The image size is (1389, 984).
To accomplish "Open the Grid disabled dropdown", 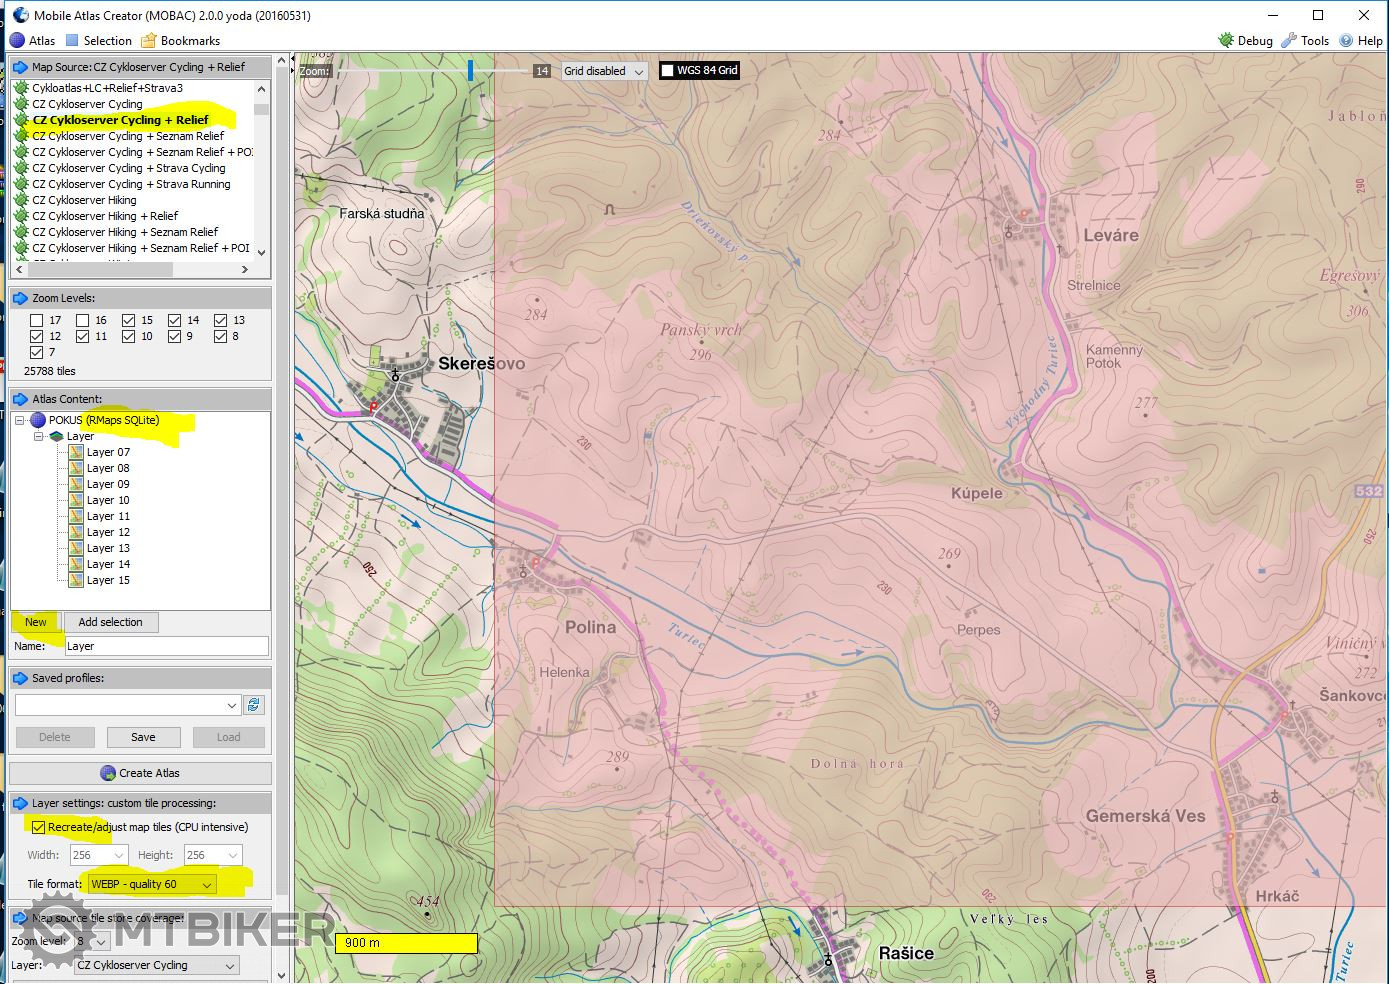I will [639, 72].
